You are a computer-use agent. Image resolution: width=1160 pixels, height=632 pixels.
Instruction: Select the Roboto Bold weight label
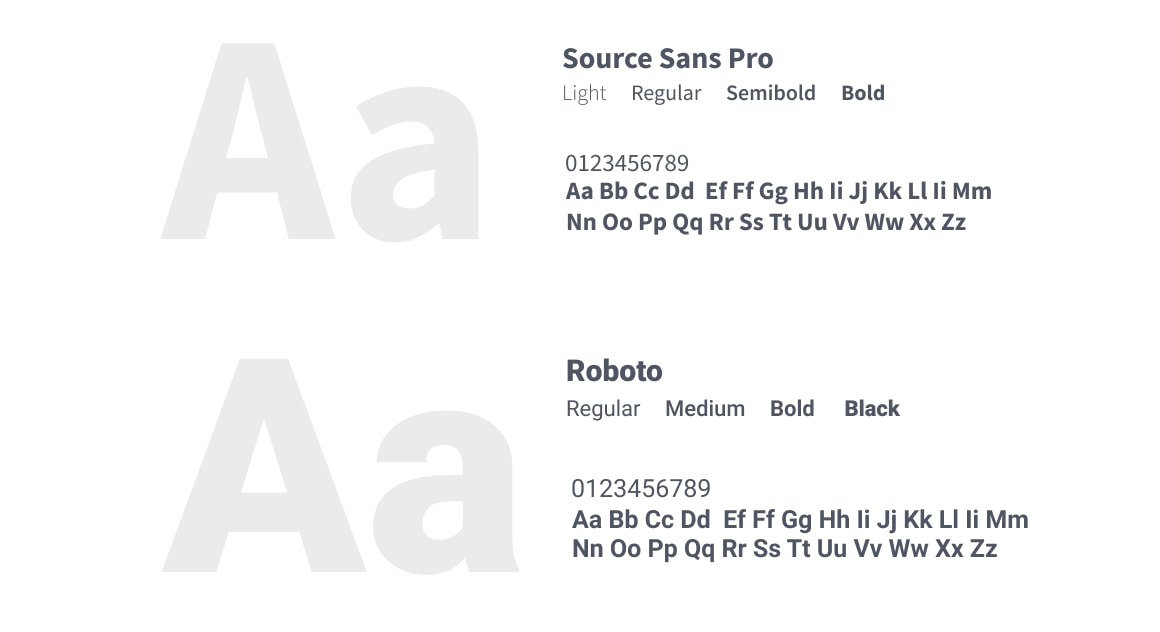tap(792, 409)
